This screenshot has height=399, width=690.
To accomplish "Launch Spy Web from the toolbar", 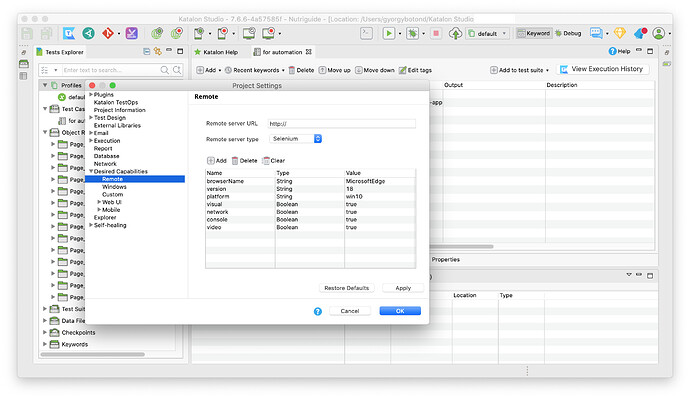I will pyautogui.click(x=157, y=33).
